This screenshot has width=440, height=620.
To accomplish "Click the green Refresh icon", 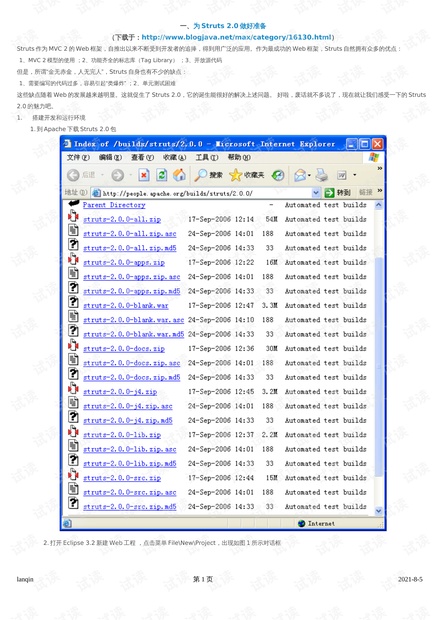I will pos(161,175).
